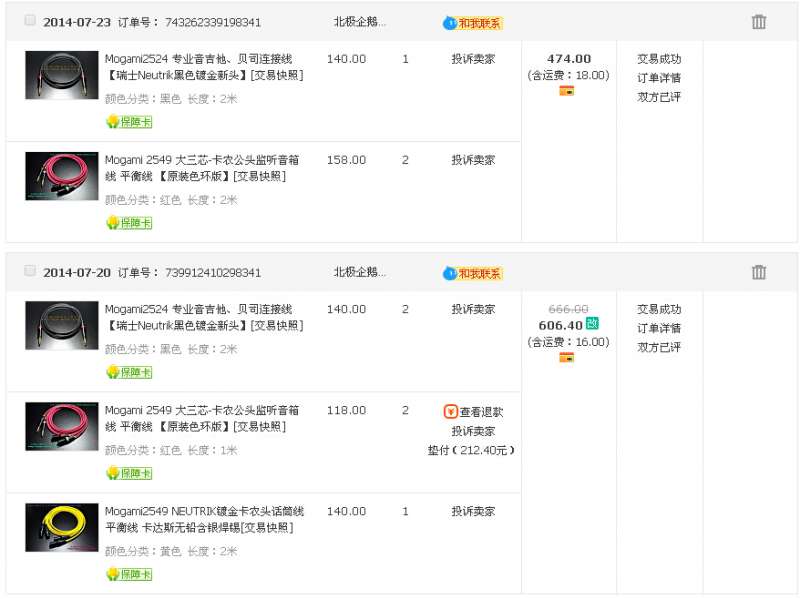Delete the 2014-07-23 order with trash icon
The height and width of the screenshot is (599, 800).
[x=759, y=22]
